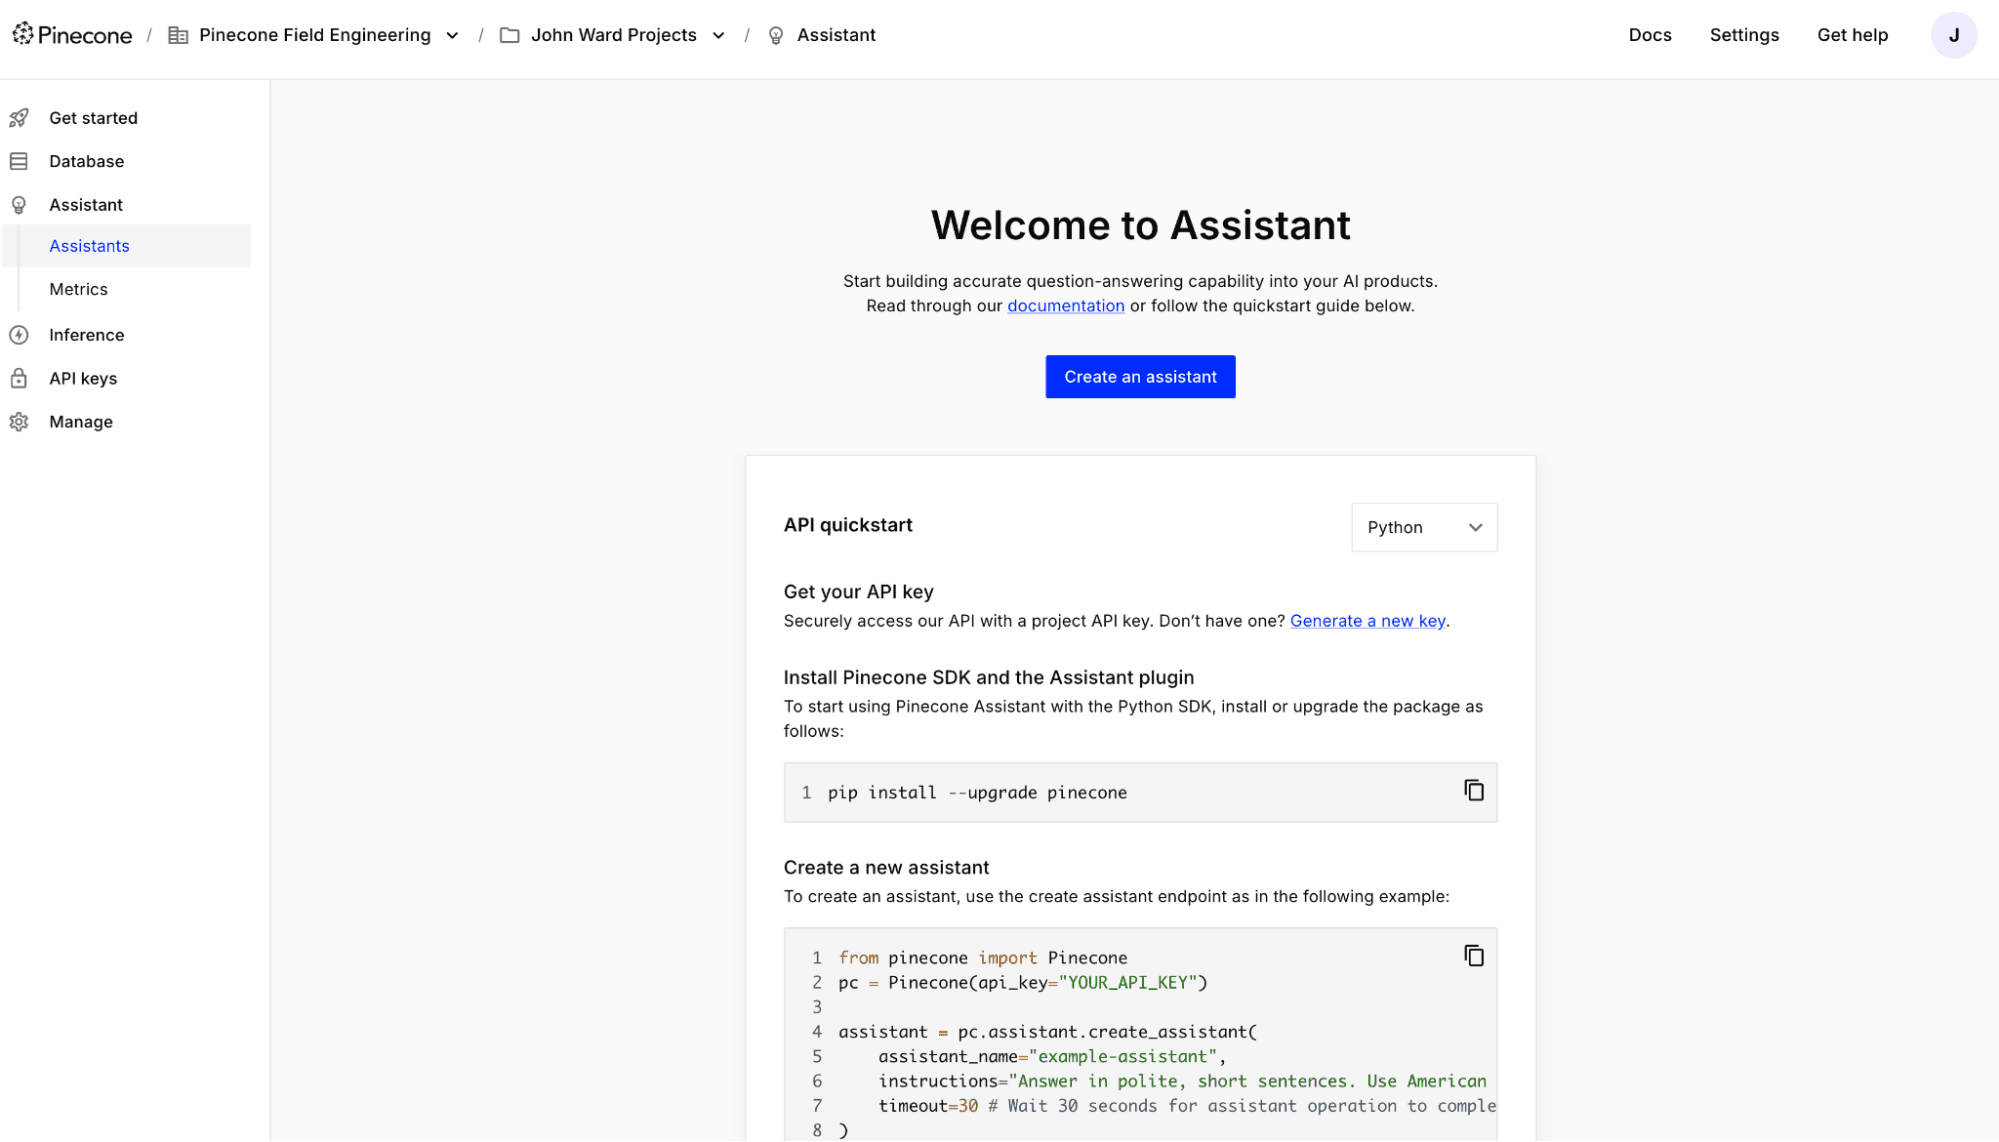The image size is (1999, 1142).
Task: Select Assistants in the sidebar
Action: click(x=89, y=246)
